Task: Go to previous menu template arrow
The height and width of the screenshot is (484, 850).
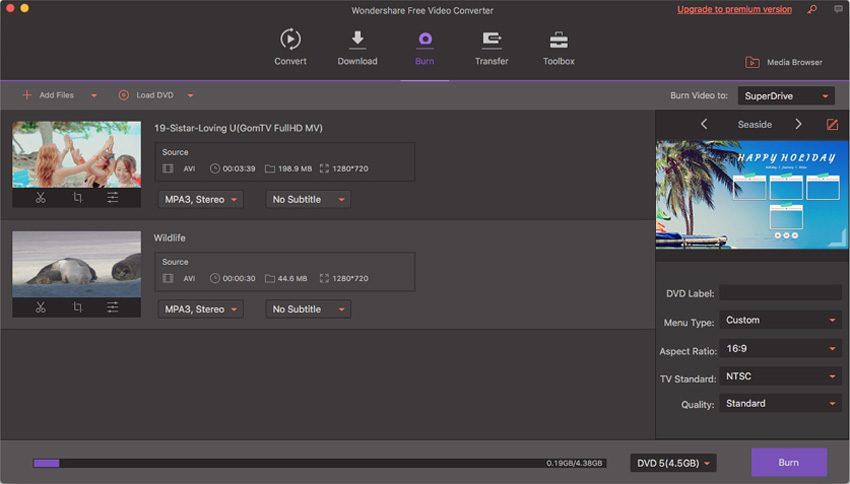Action: click(x=704, y=125)
